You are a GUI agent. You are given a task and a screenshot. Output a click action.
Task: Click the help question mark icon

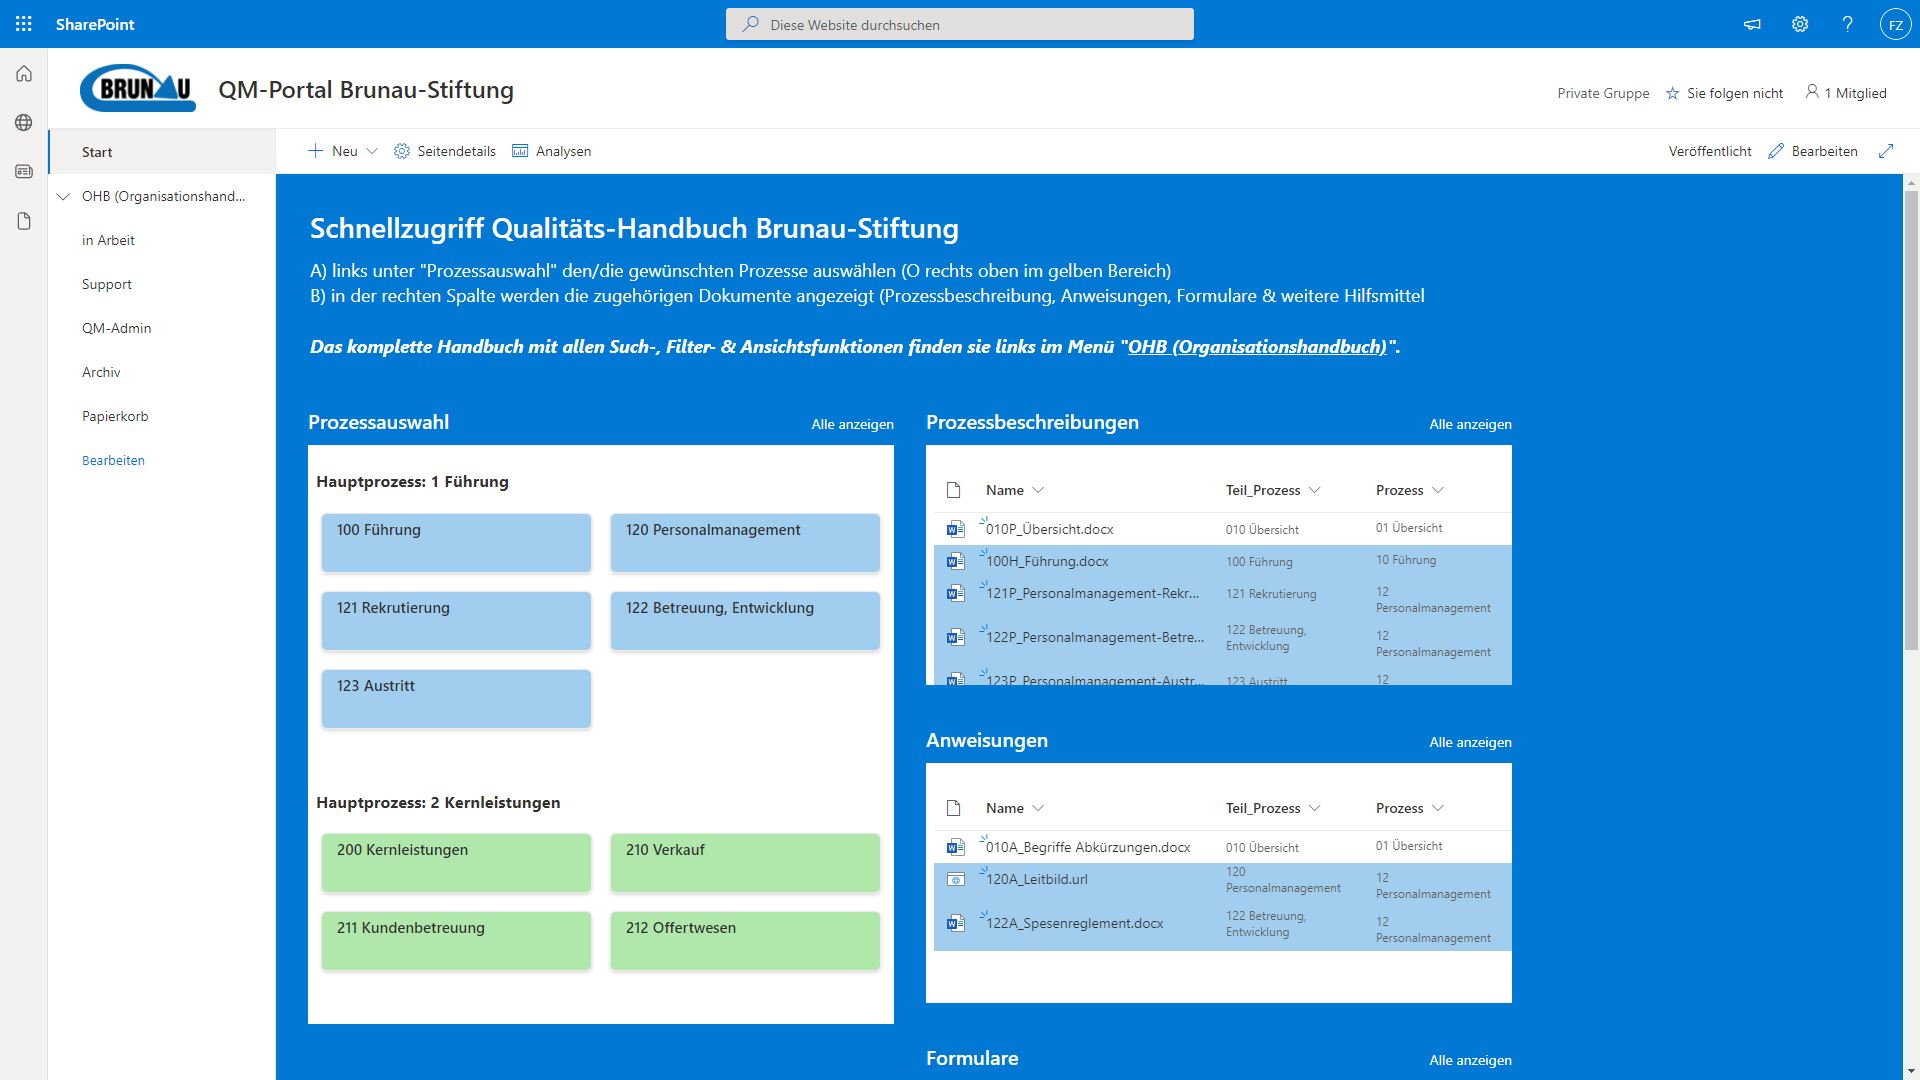[1847, 24]
